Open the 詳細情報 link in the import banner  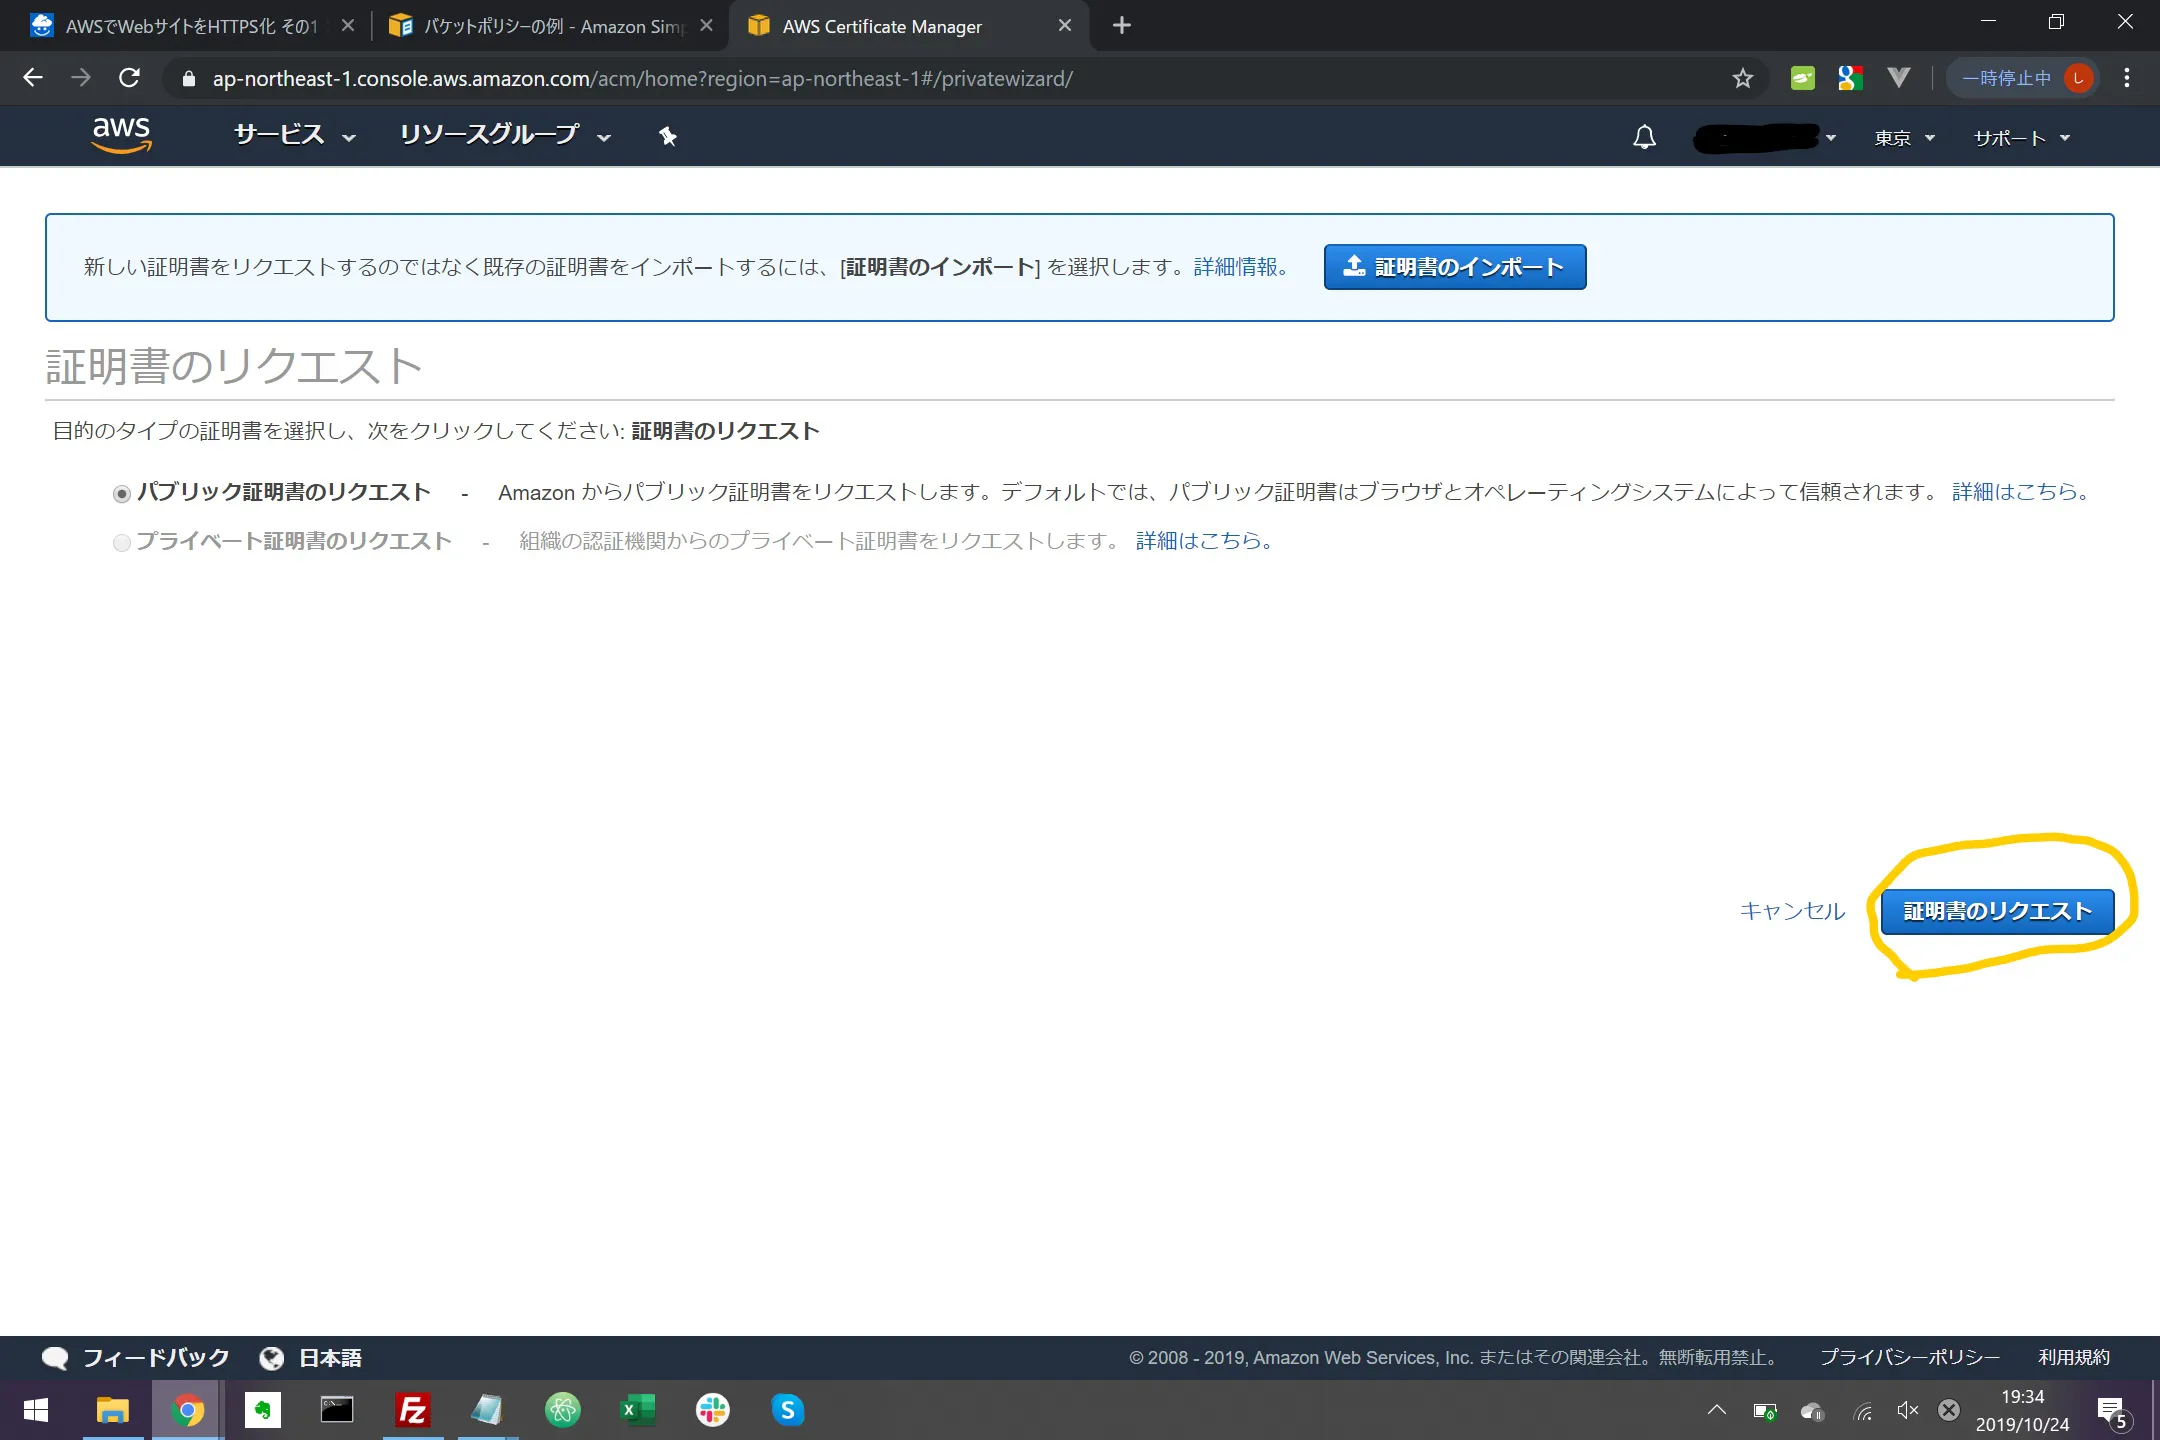coord(1241,267)
